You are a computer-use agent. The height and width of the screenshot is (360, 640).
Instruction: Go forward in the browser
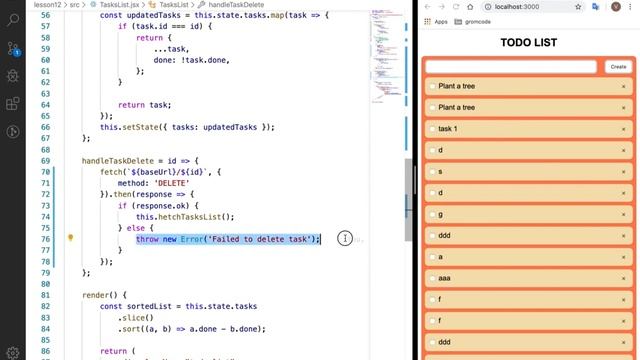point(442,7)
